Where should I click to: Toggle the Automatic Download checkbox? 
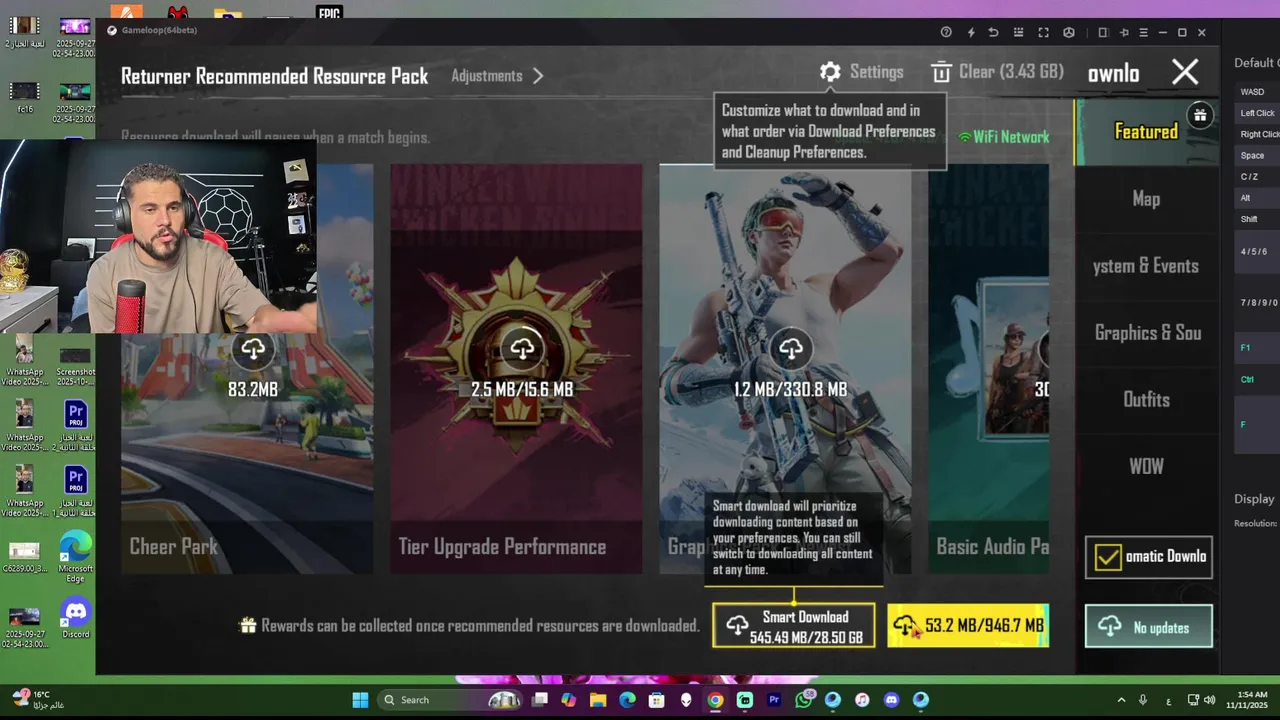click(x=1108, y=557)
